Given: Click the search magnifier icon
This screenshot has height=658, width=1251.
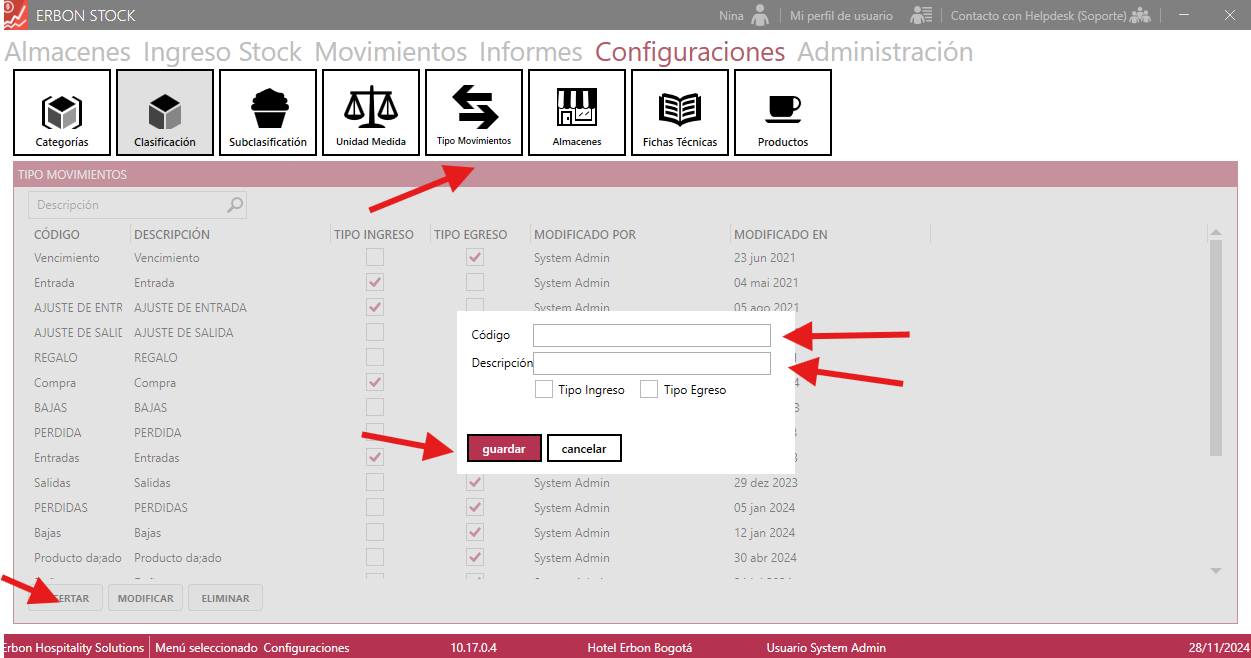Looking at the screenshot, I should [x=235, y=205].
